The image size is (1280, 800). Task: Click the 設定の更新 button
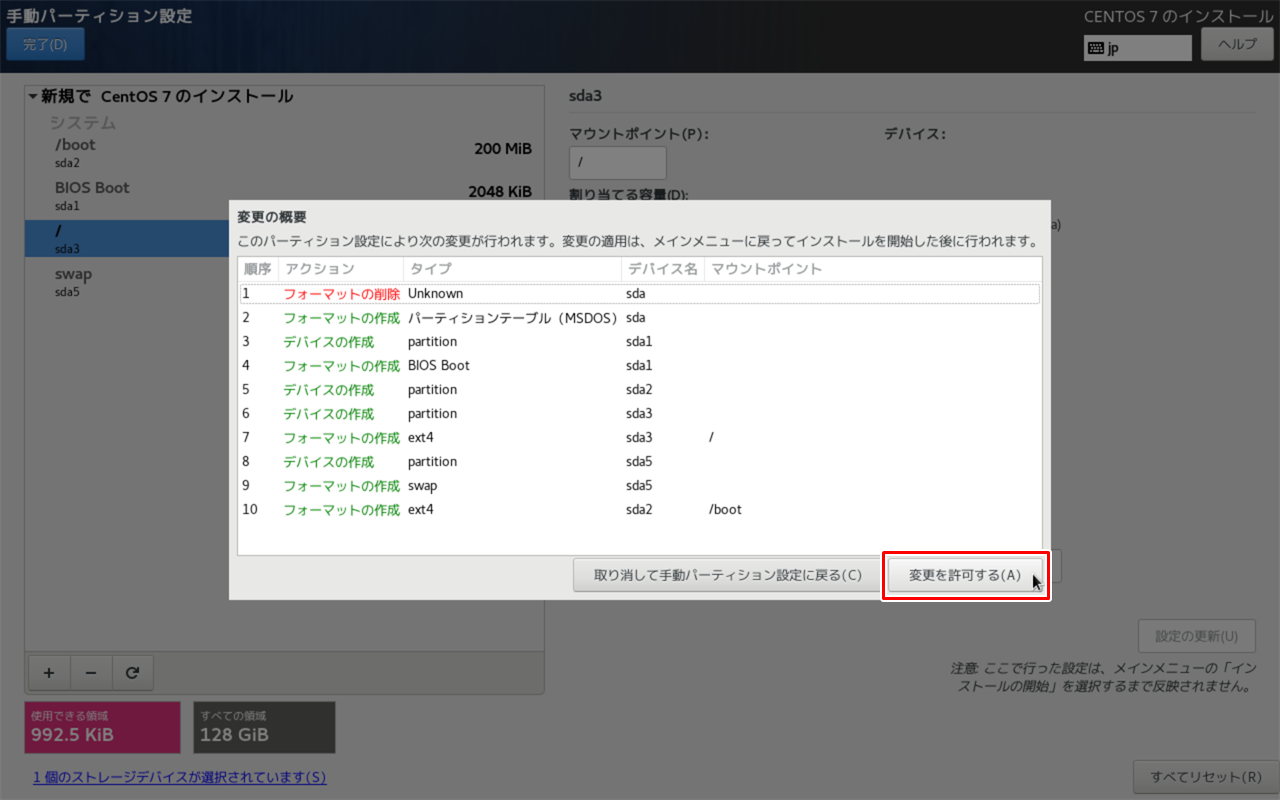point(1196,636)
